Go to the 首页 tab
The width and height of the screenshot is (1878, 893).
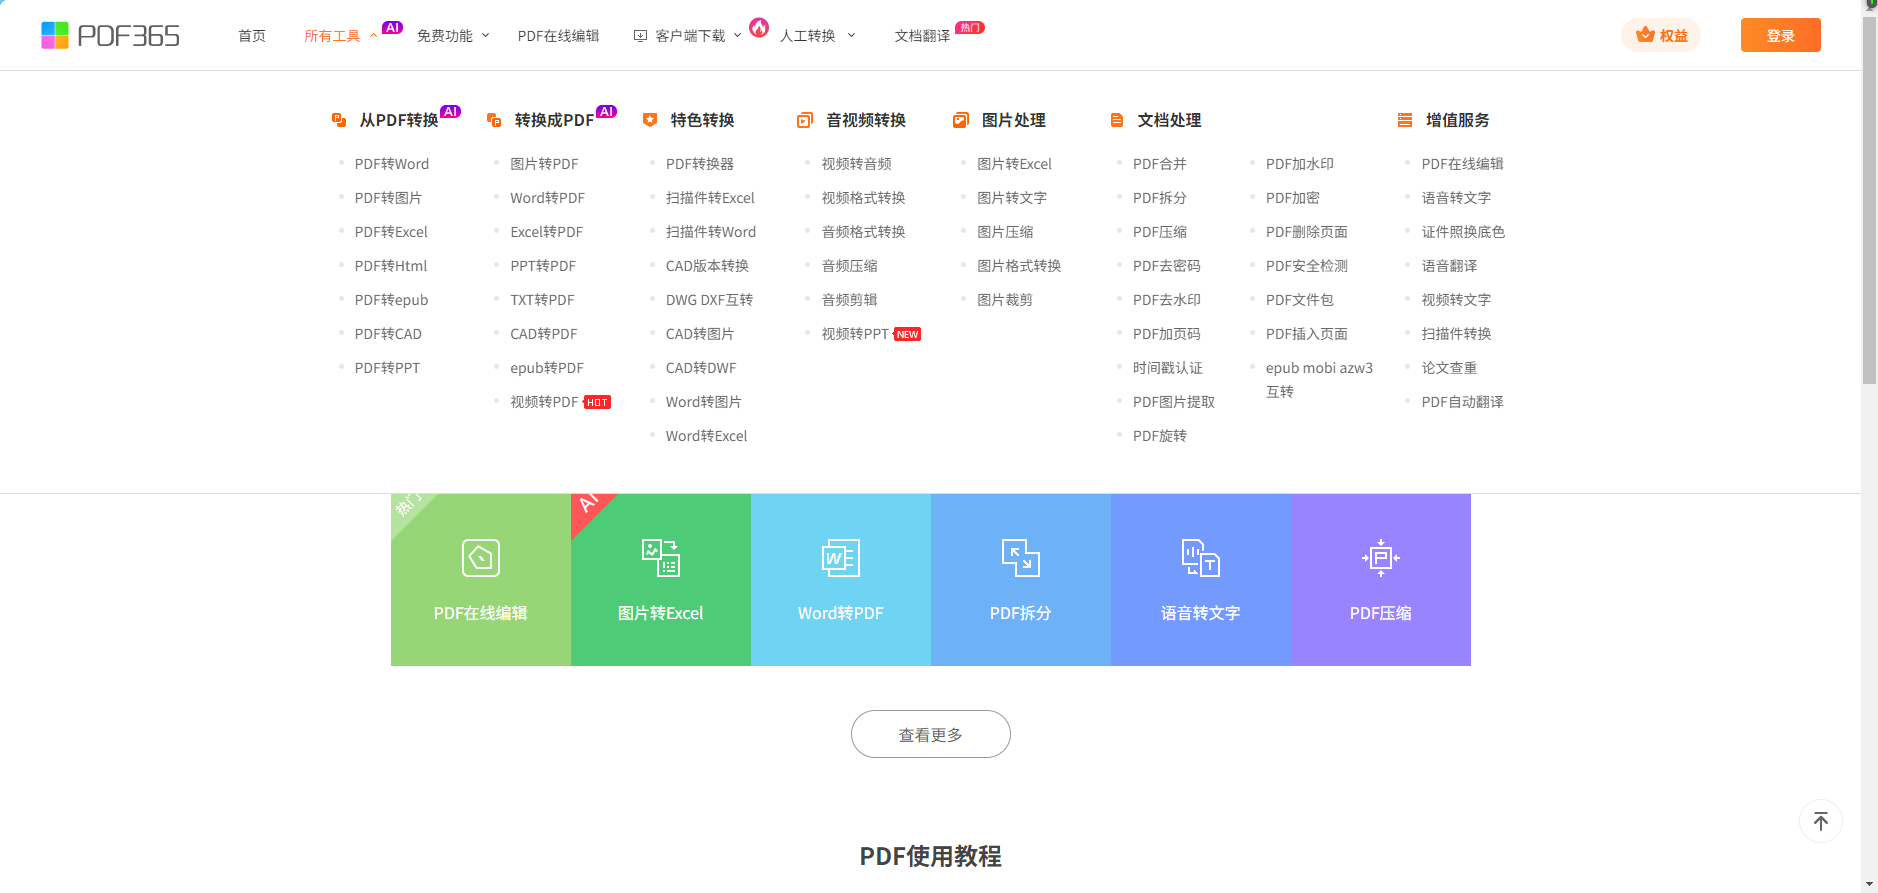[252, 36]
